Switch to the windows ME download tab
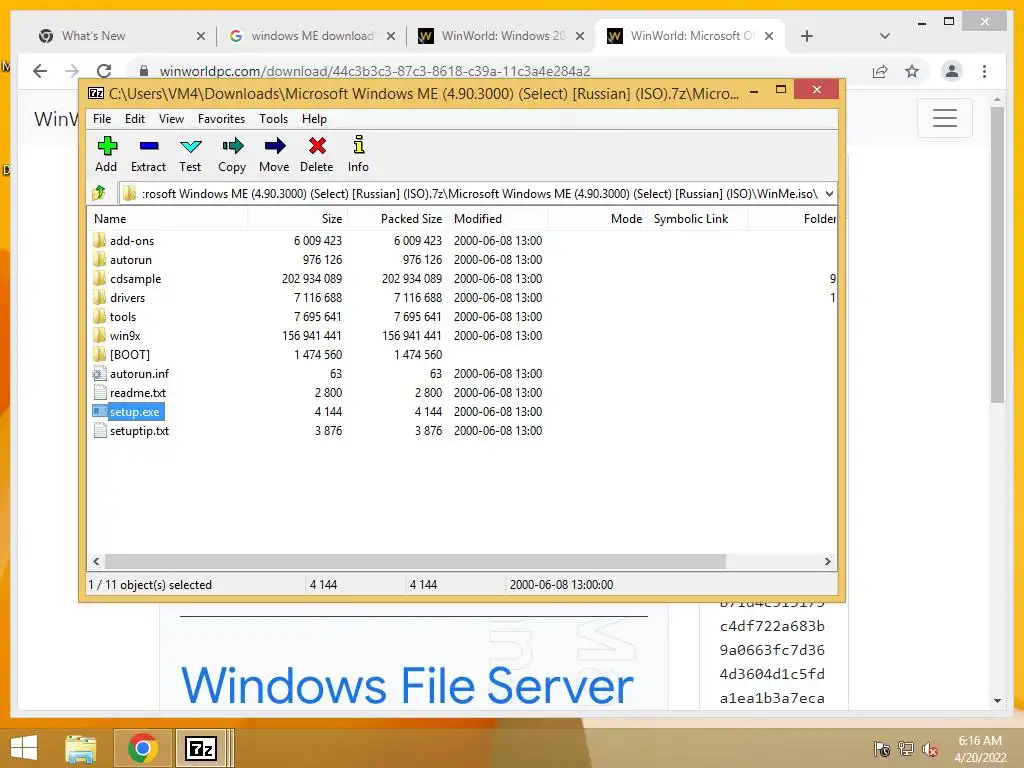This screenshot has height=768, width=1024. click(312, 36)
